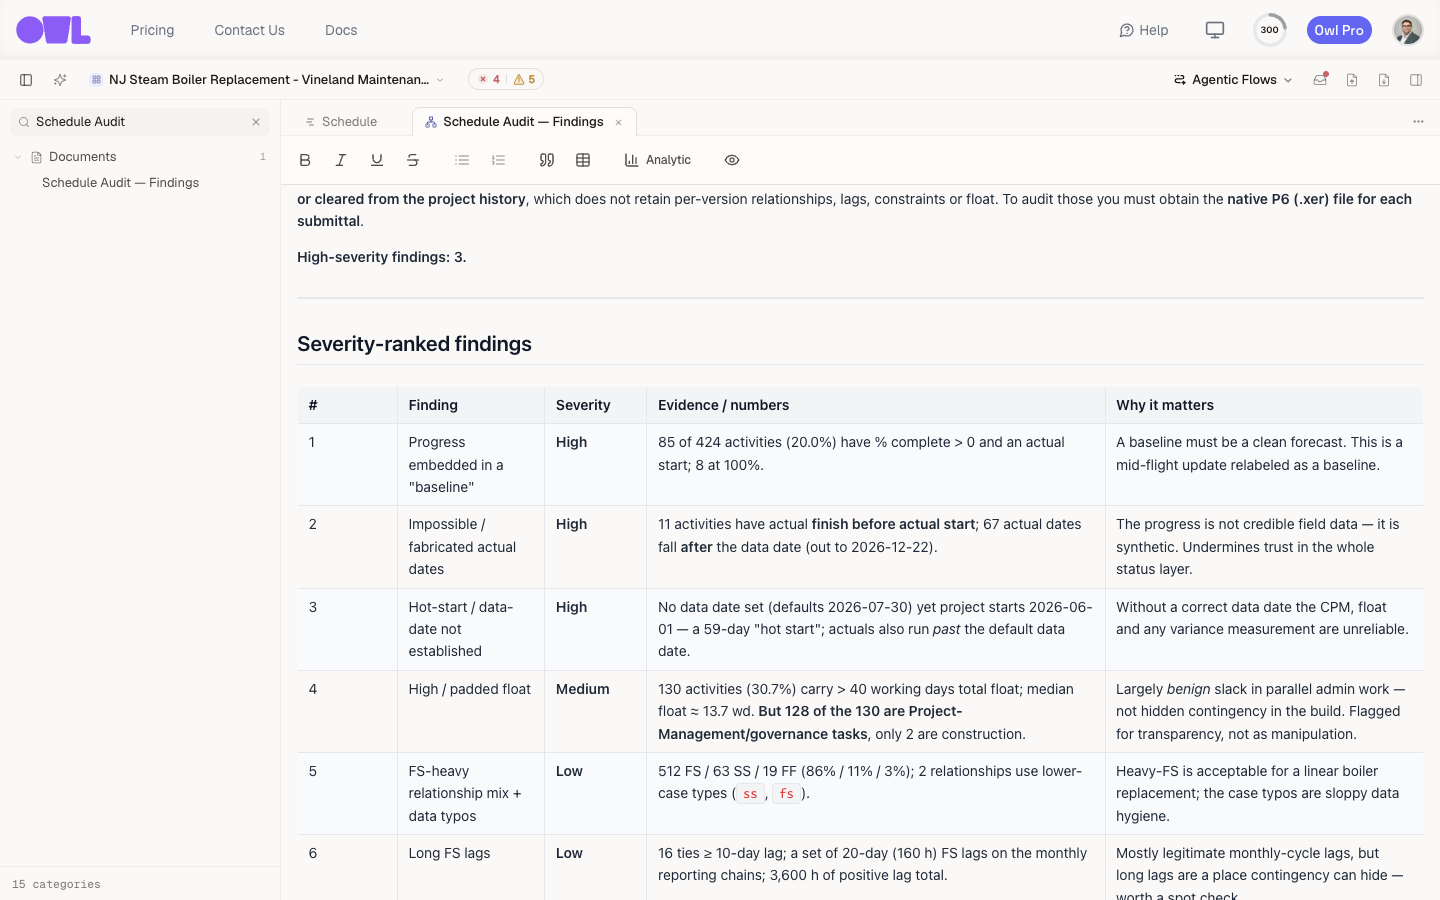Open the user profile avatar
The height and width of the screenshot is (900, 1440).
(1408, 30)
